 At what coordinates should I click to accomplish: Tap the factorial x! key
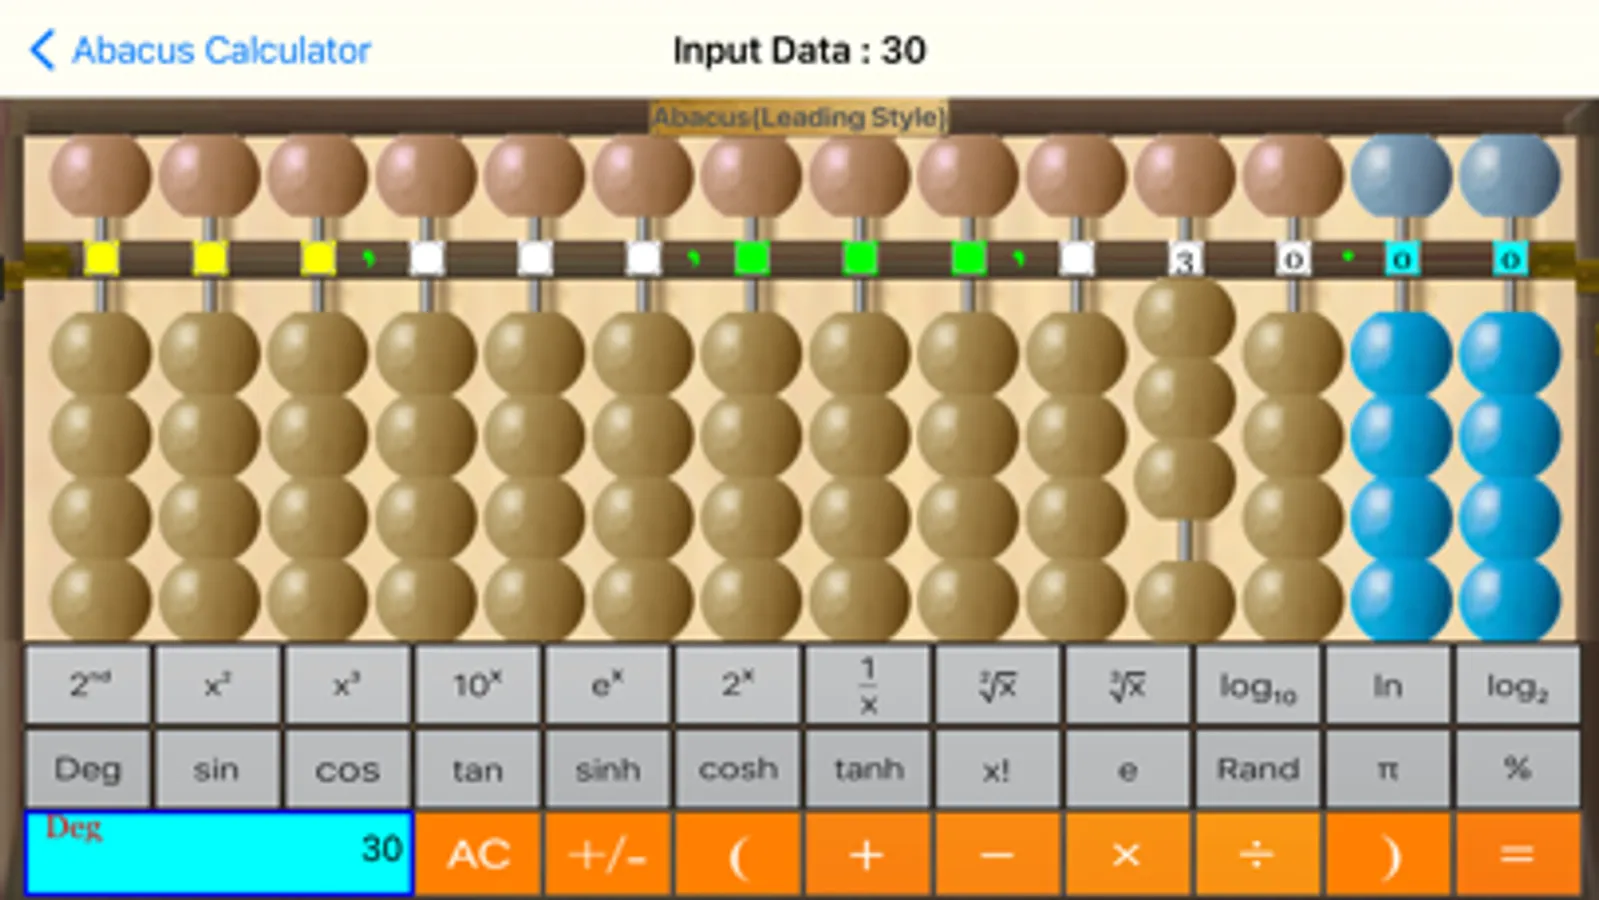click(x=998, y=769)
